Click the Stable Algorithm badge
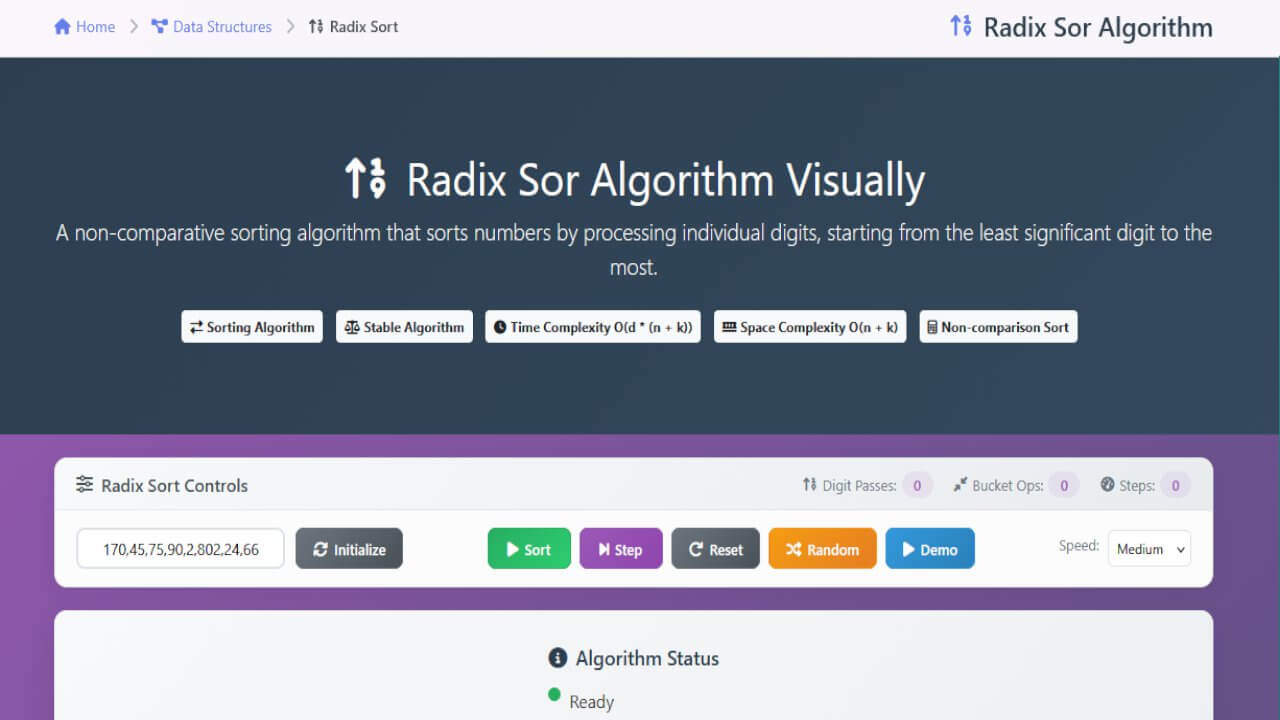Screen dimensions: 1280x720 404,327
